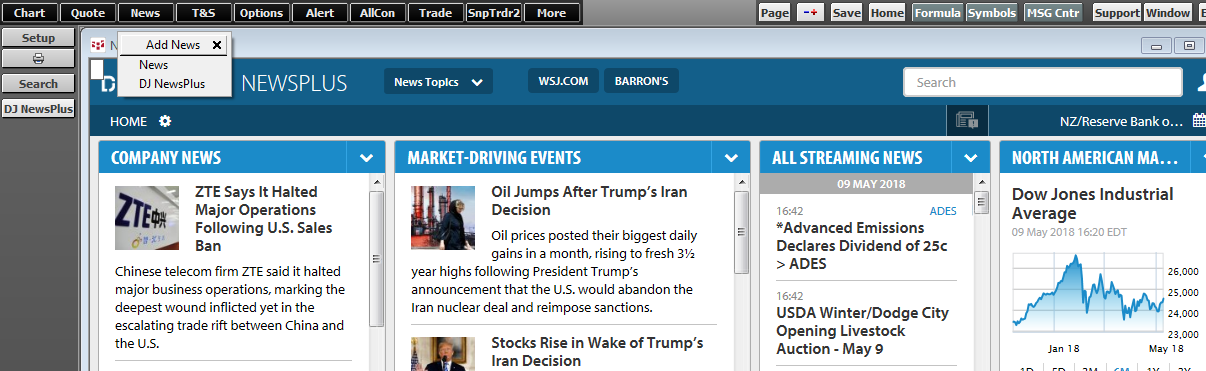Open Advanced Emissions Declares Dividend headline
Image resolution: width=1206 pixels, height=371 pixels.
[862, 245]
